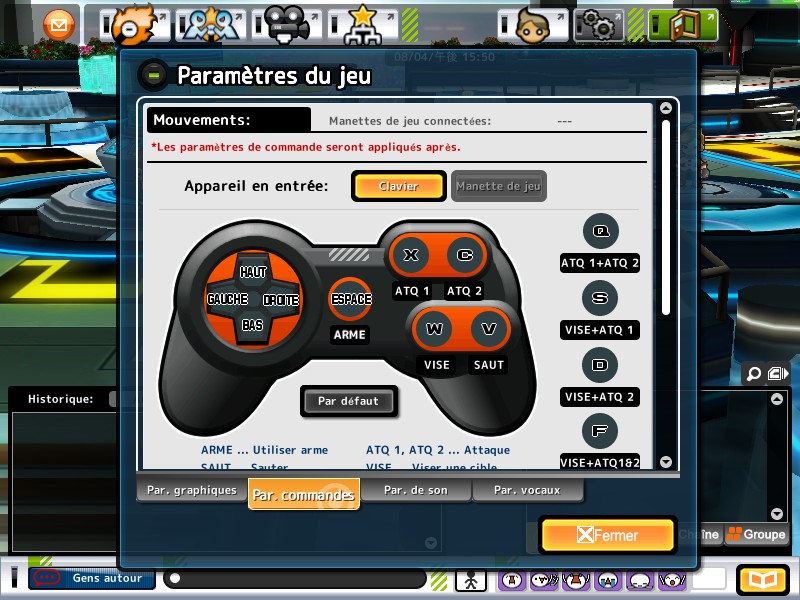
Task: Click the right side panel scroll-down arrow
Action: 777,513
